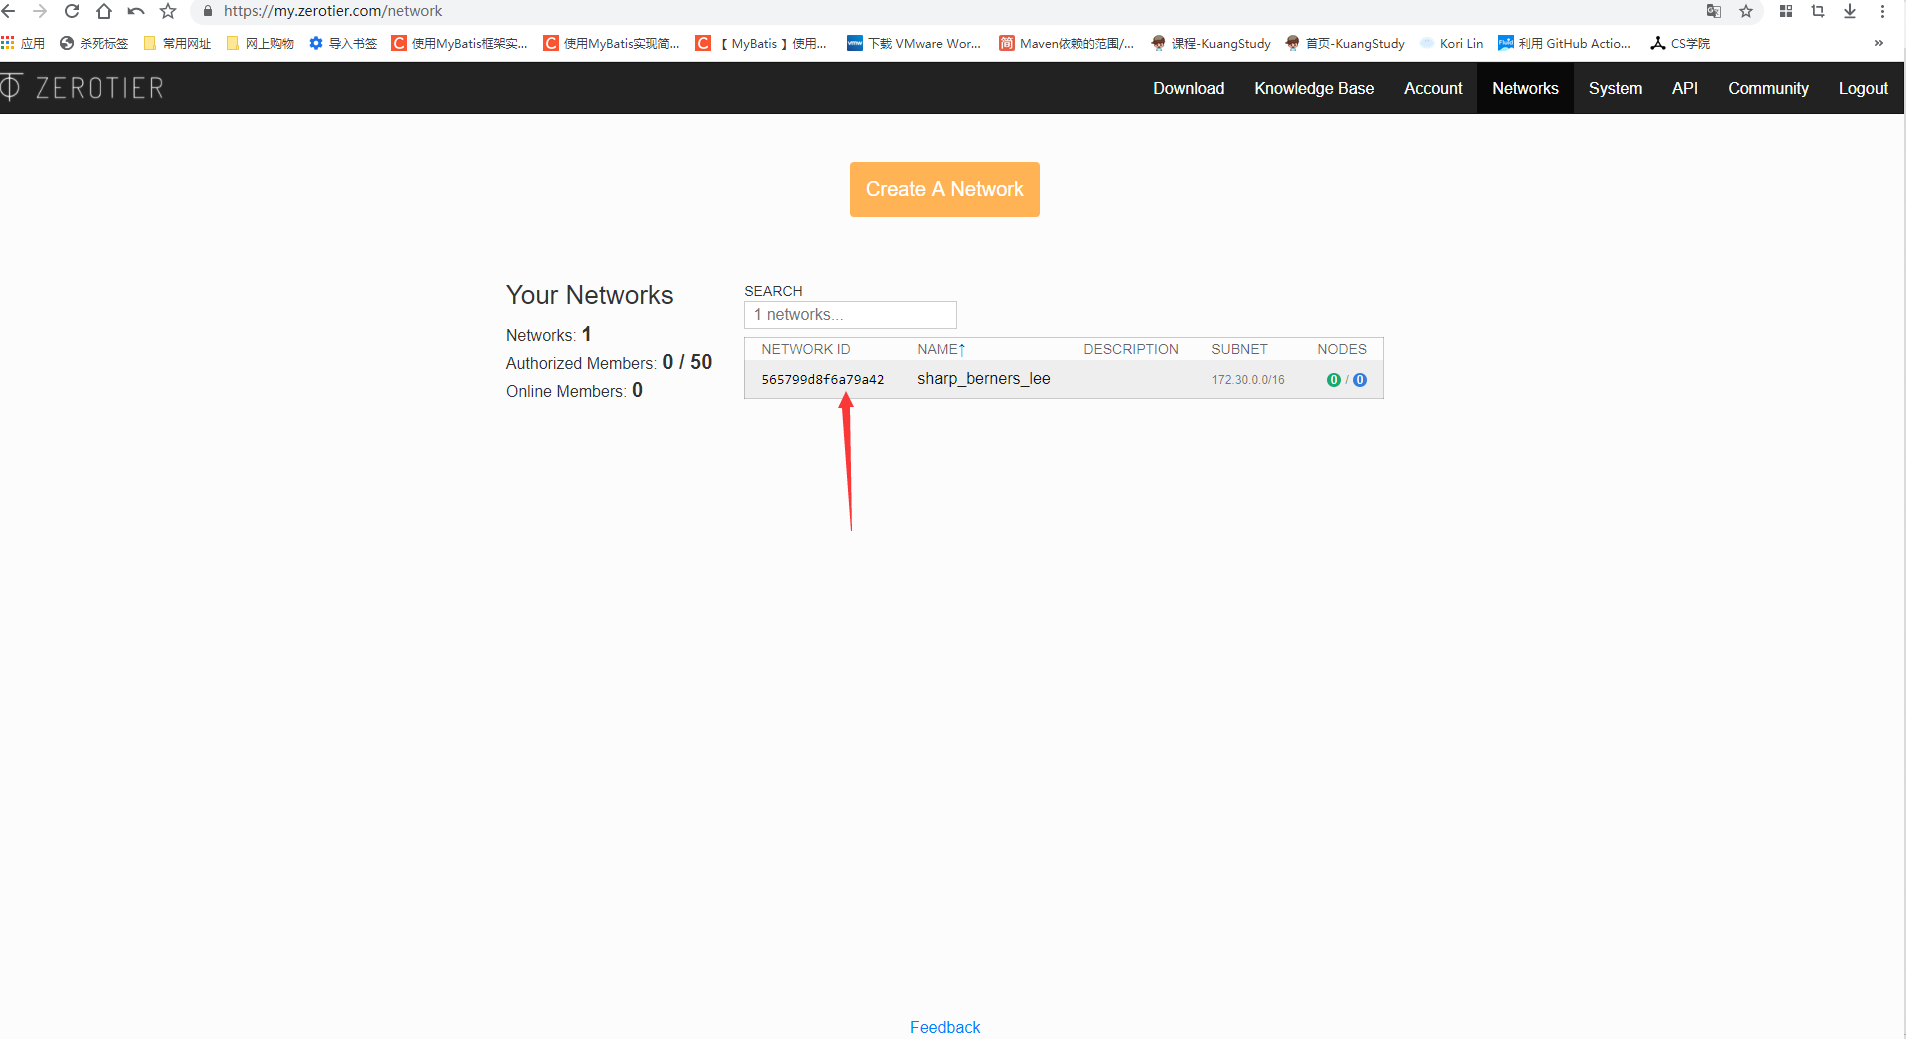Open the Download nav item
Image resolution: width=1906 pixels, height=1039 pixels.
pyautogui.click(x=1188, y=88)
